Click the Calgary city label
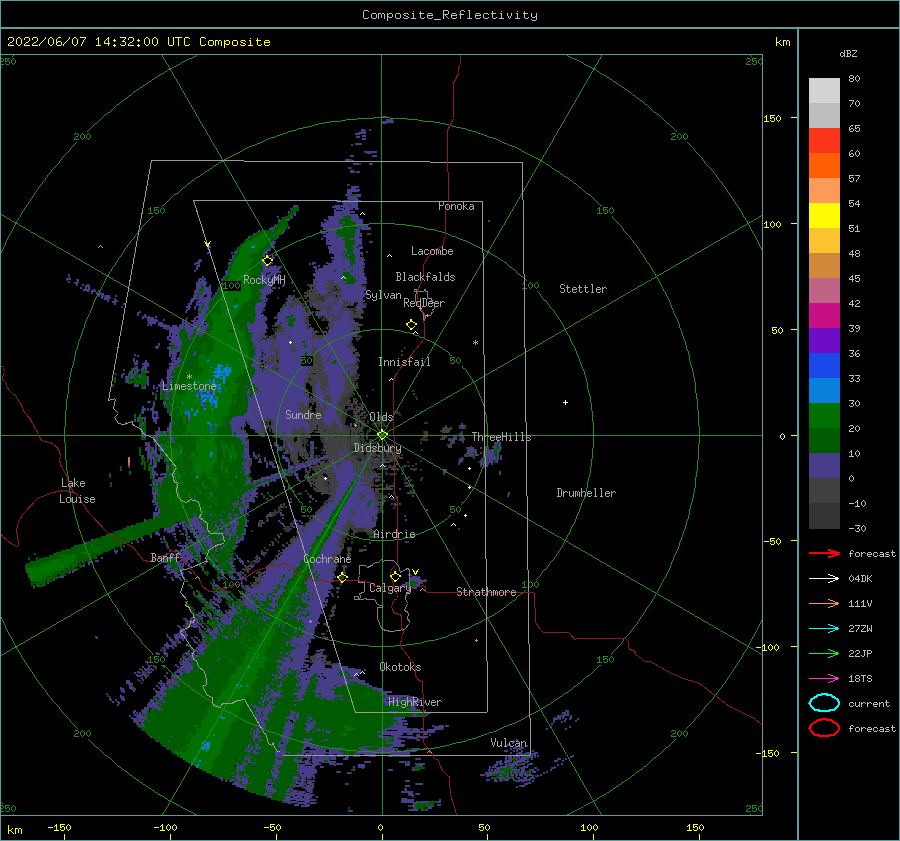The width and height of the screenshot is (900, 841). pyautogui.click(x=390, y=588)
